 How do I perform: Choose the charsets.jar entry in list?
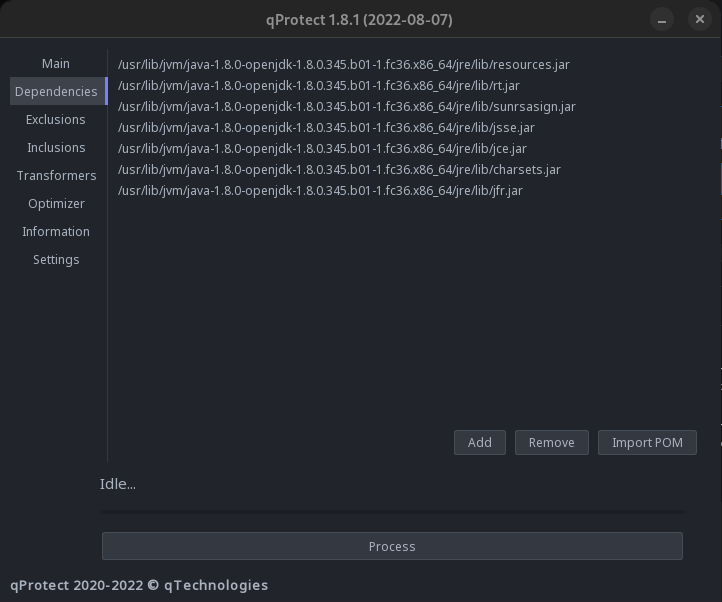(x=339, y=169)
